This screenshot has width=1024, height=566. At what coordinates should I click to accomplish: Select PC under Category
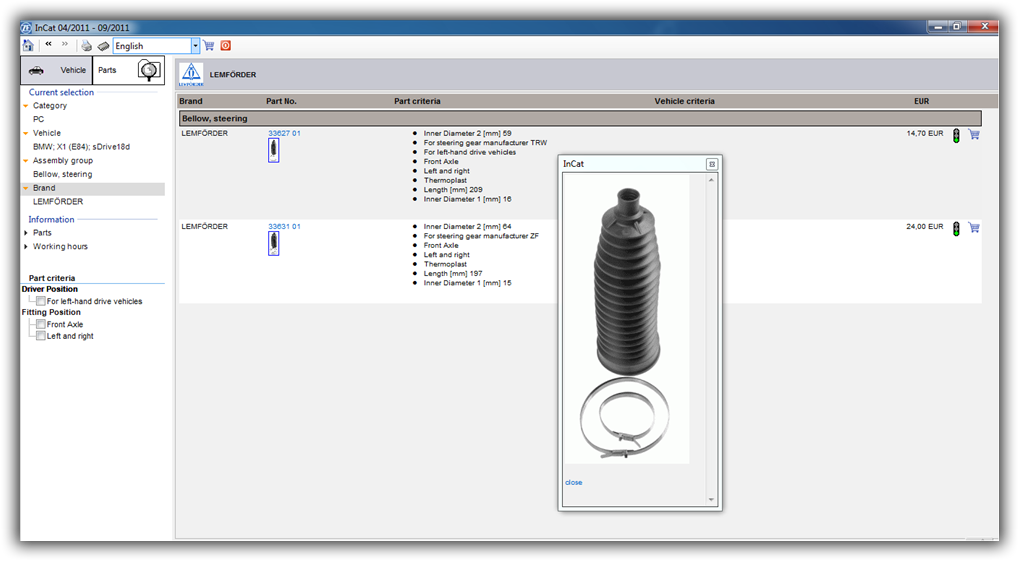click(39, 119)
